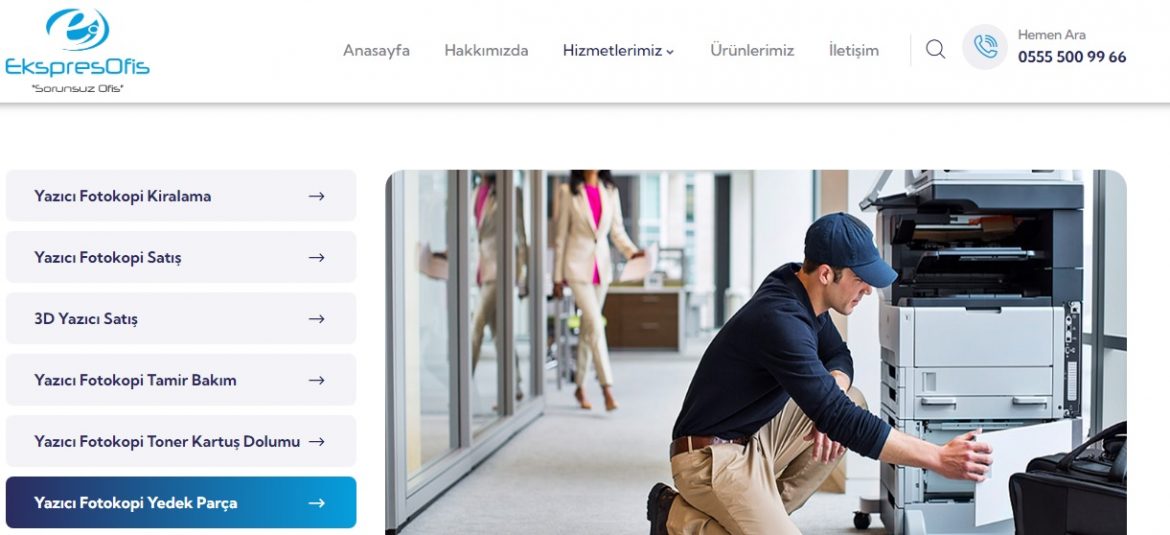Click arrow beside 3D Yazıcı Satış
1170x535 pixels.
click(316, 319)
